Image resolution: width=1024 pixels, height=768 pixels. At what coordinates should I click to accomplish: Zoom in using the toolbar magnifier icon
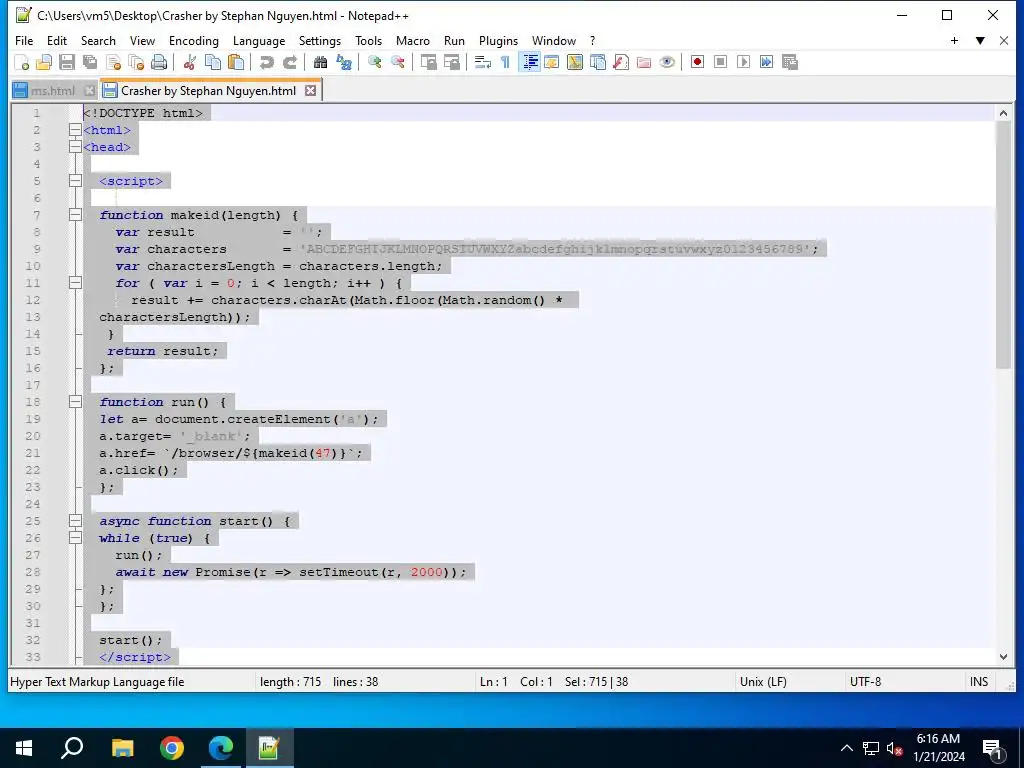(375, 62)
